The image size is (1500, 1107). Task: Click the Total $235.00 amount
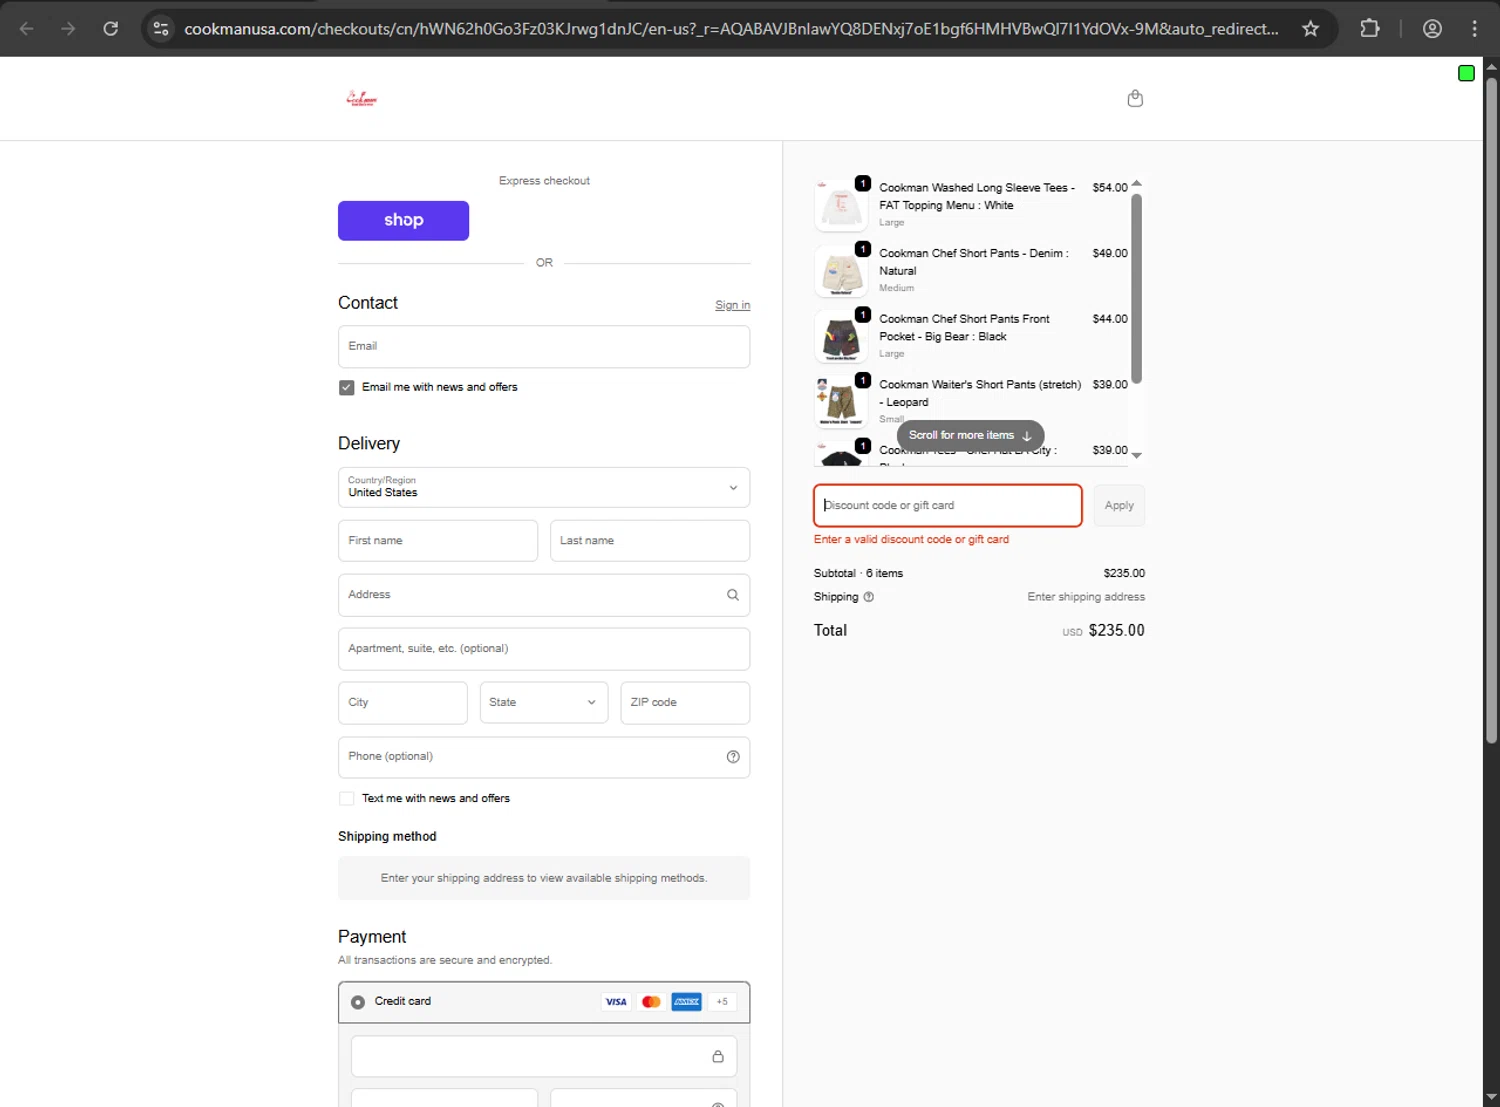coord(1116,631)
